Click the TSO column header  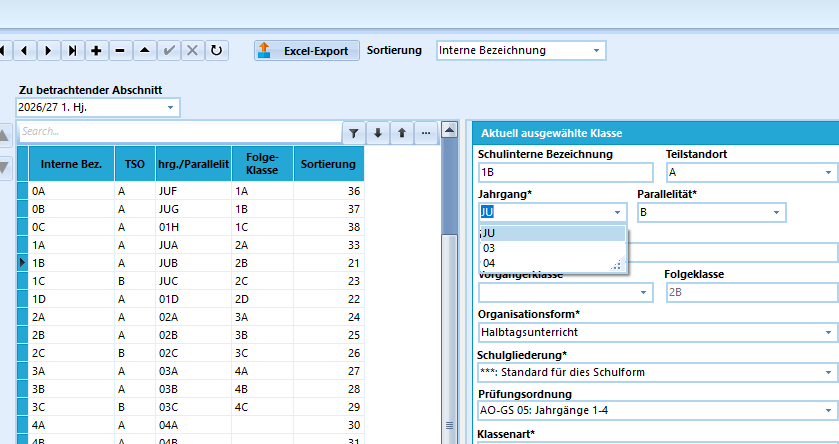coord(135,164)
